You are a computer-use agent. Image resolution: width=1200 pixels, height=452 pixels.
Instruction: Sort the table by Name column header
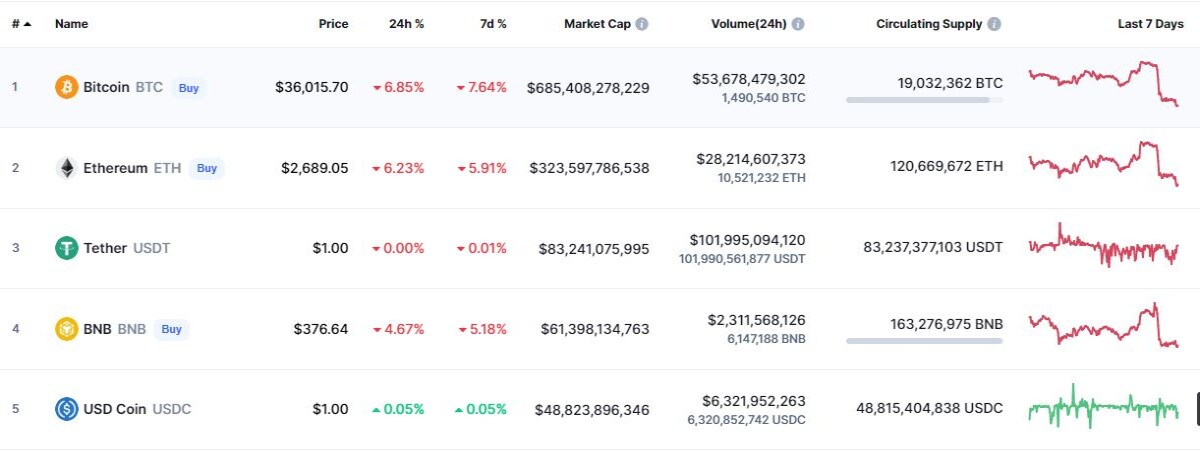coord(71,24)
